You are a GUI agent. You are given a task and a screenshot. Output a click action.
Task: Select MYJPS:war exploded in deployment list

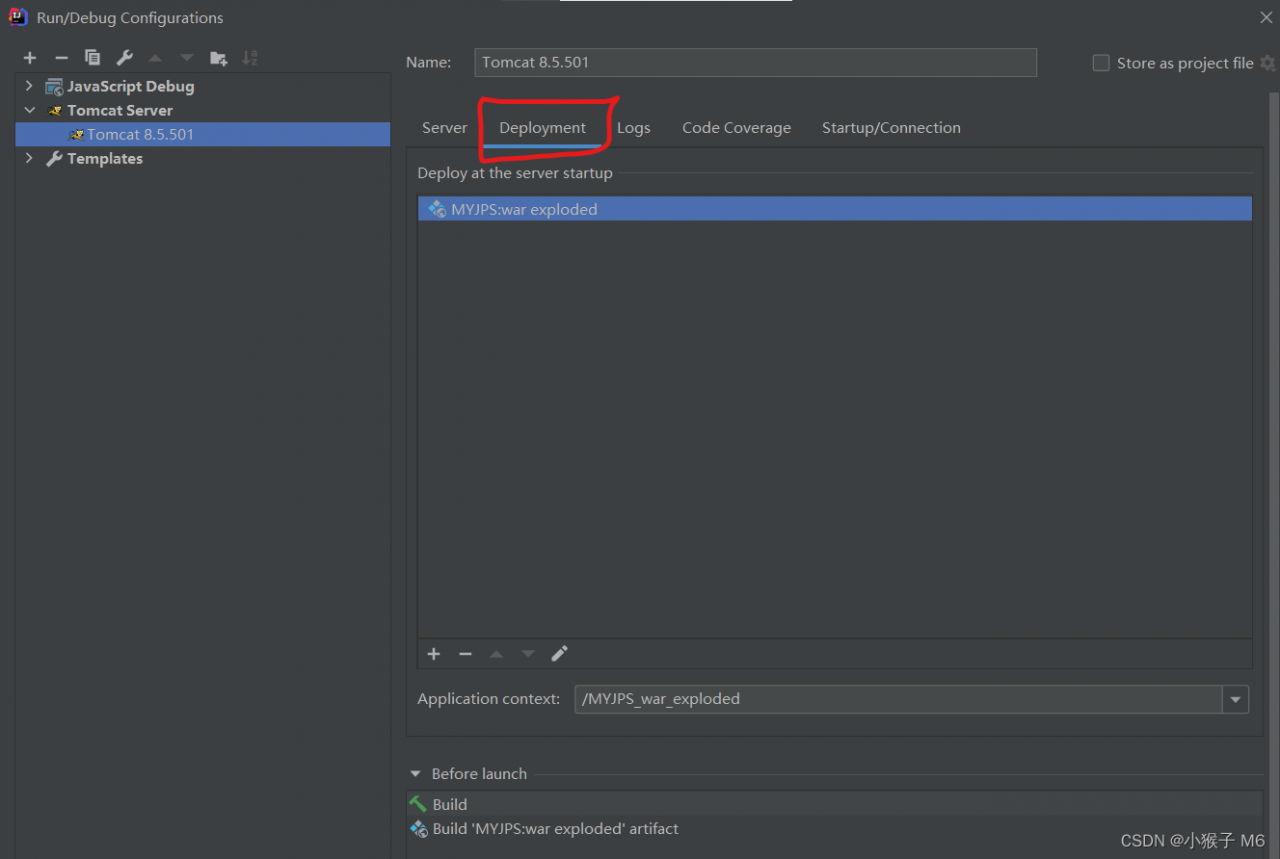pyautogui.click(x=834, y=209)
